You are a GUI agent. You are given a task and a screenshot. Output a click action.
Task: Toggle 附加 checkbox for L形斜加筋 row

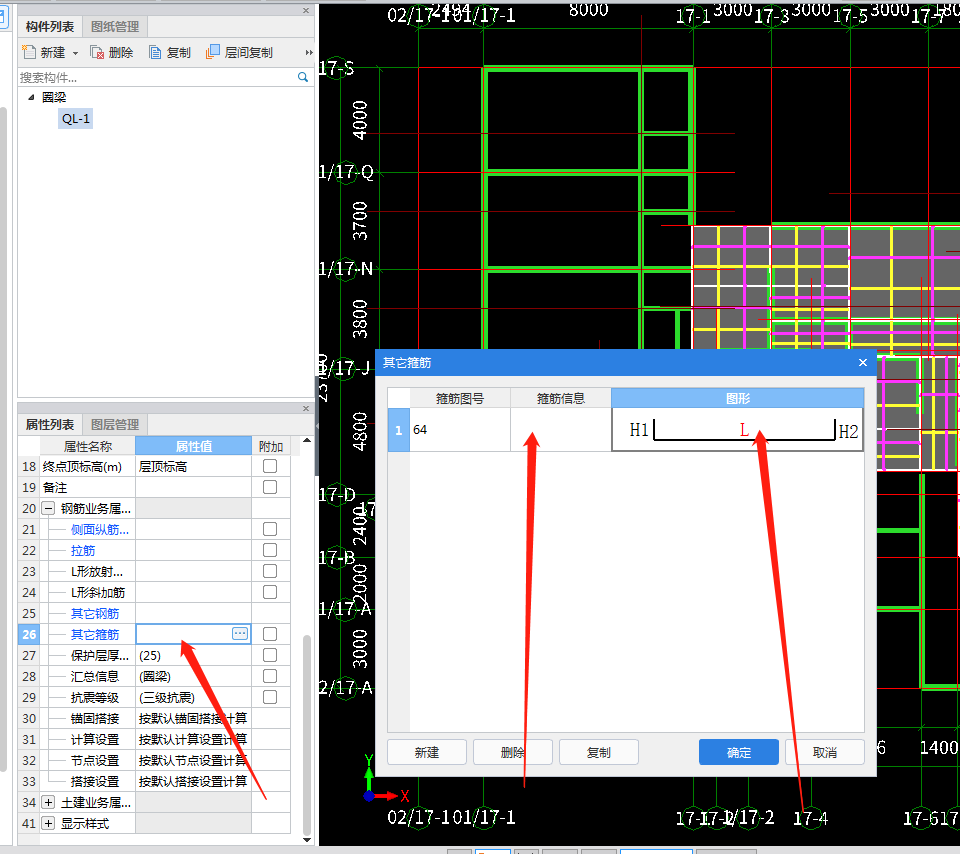[270, 592]
